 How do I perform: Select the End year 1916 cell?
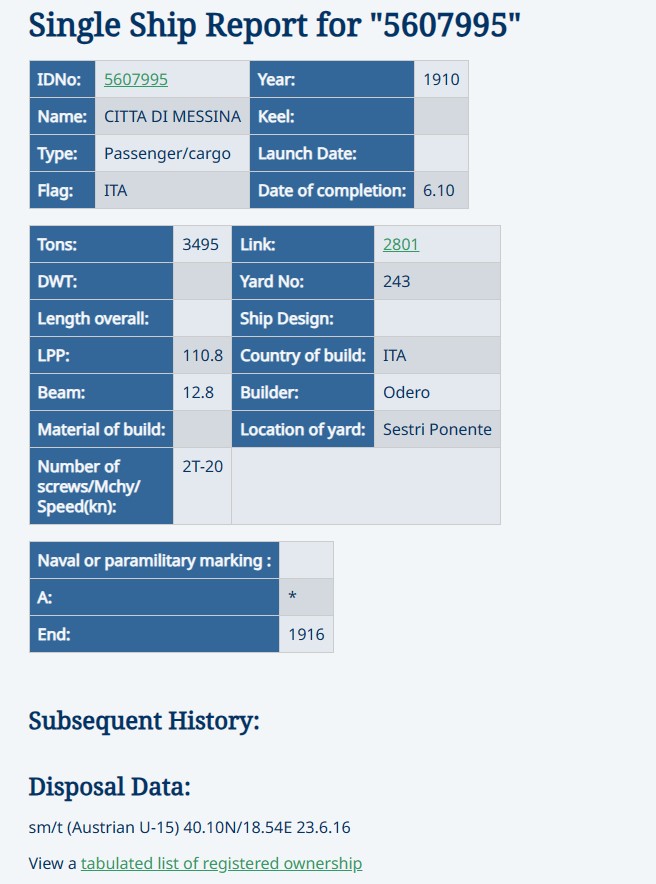tap(306, 634)
